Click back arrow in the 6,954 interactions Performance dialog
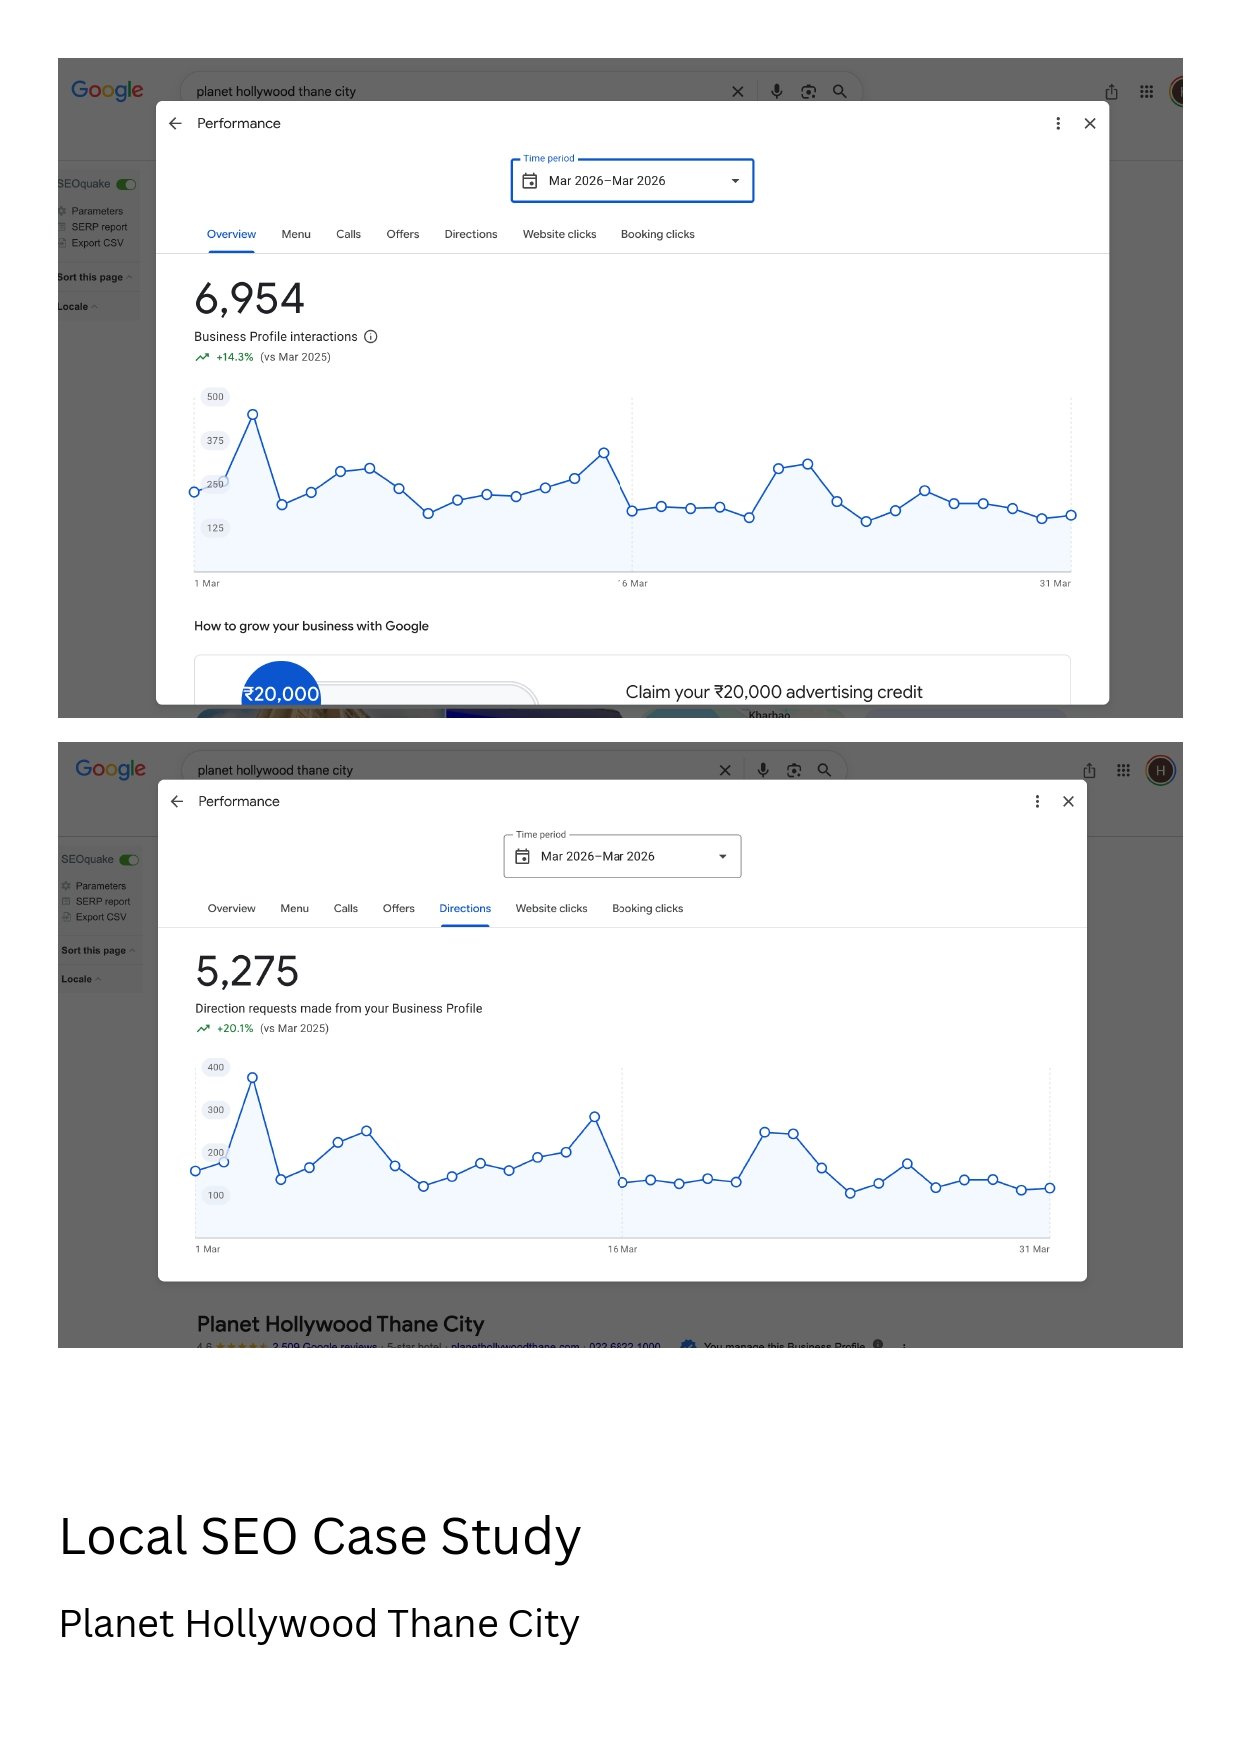 [175, 123]
